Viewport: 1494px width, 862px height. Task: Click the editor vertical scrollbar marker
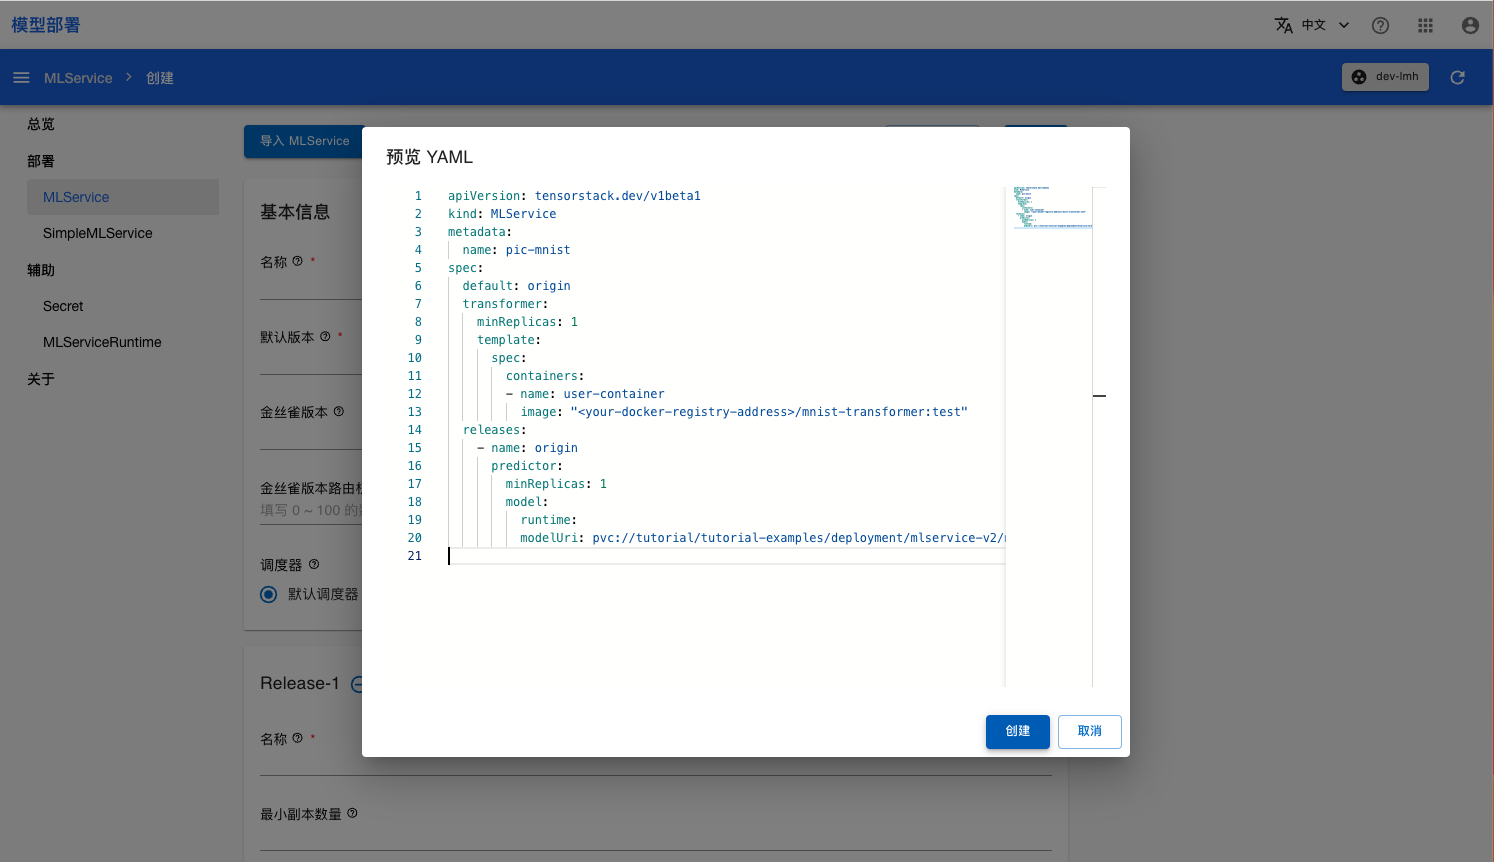(1099, 396)
